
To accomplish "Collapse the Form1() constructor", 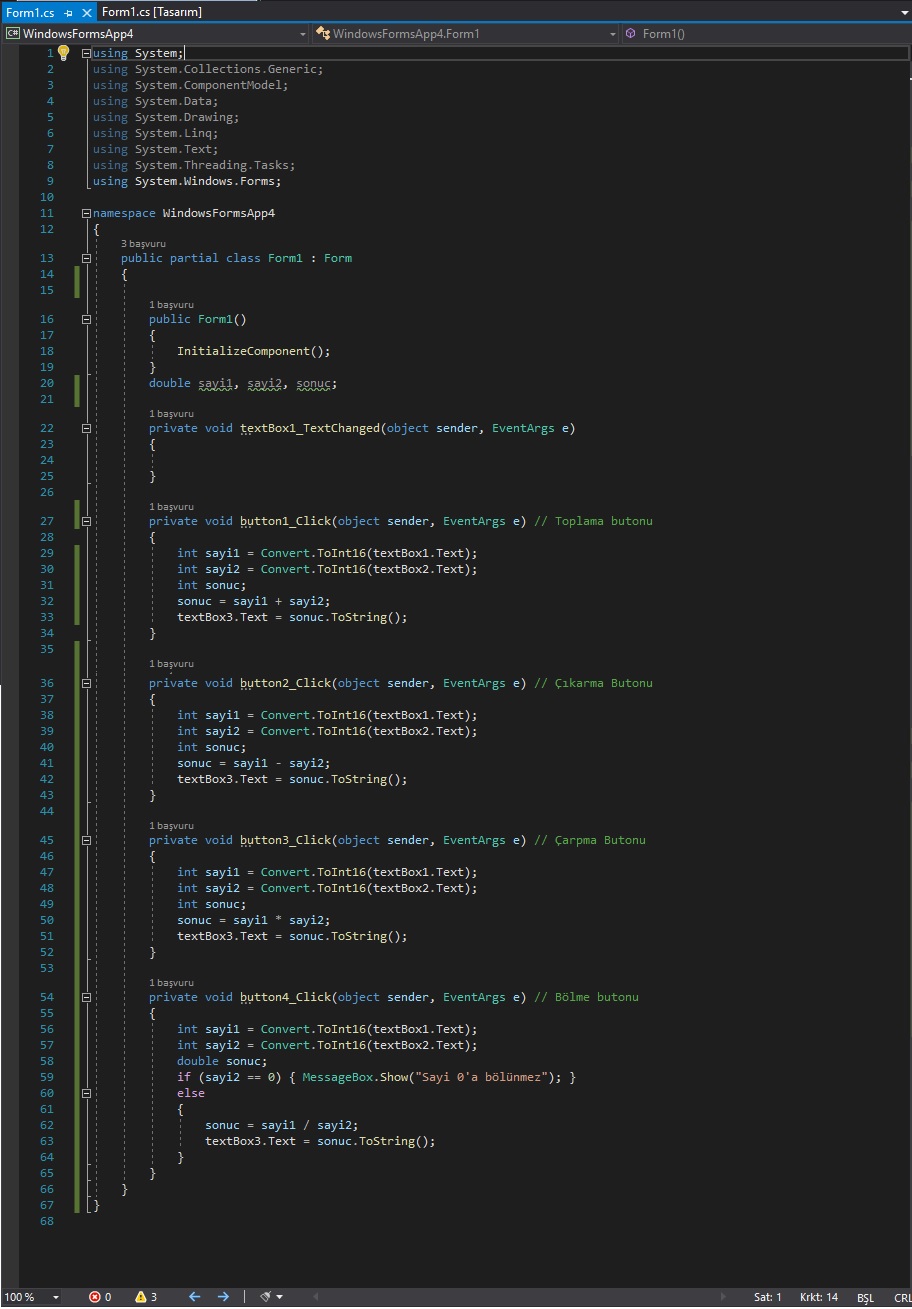I will 86,319.
